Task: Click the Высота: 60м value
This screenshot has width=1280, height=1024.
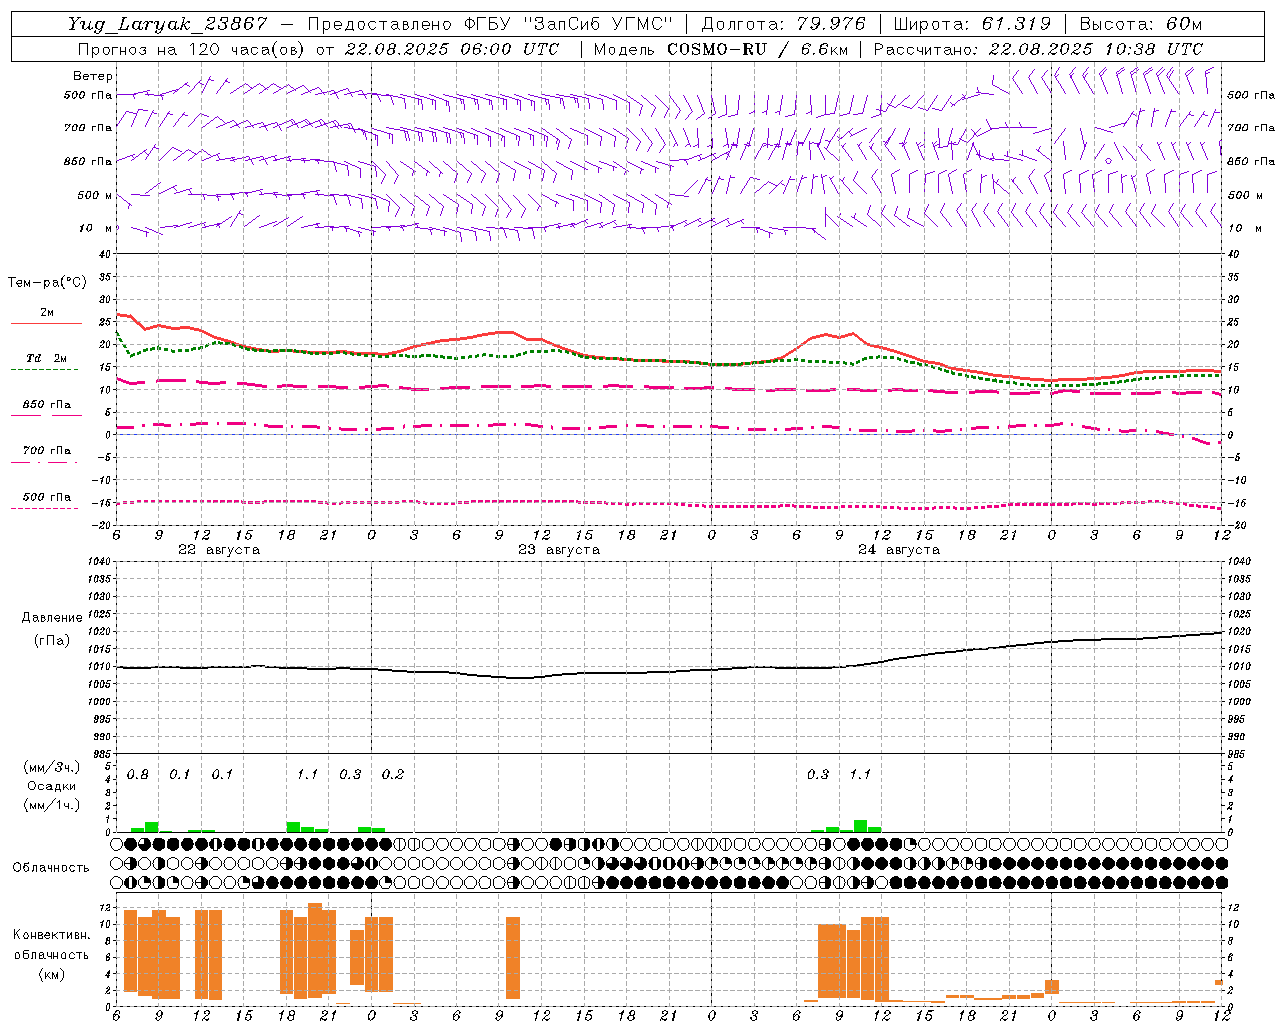Action: pyautogui.click(x=1140, y=24)
